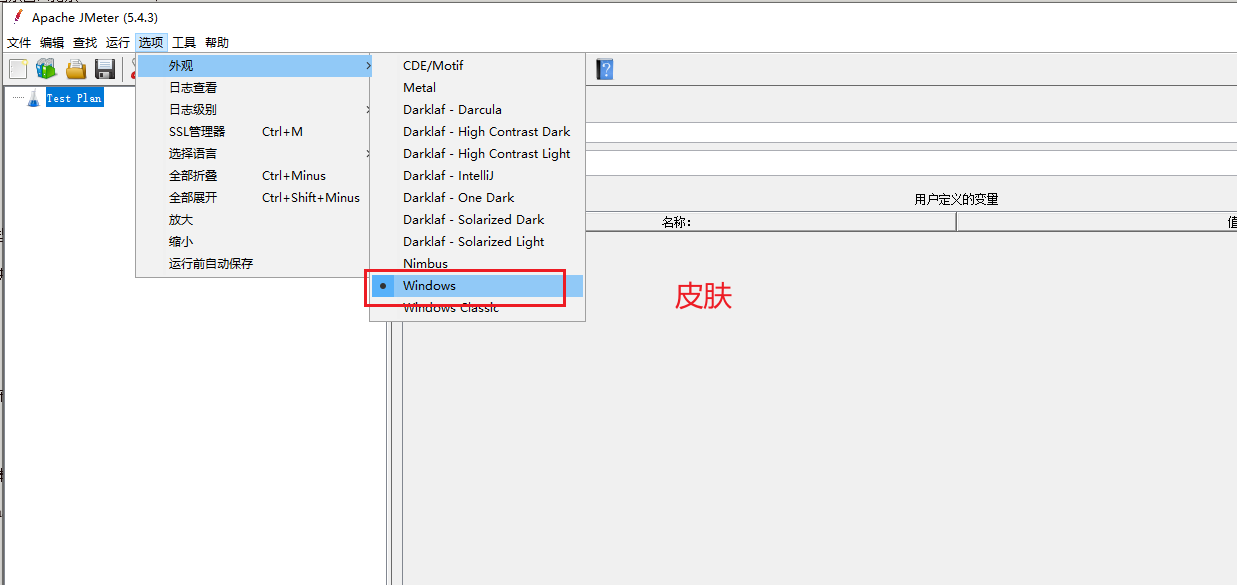Click the test plan name input field
This screenshot has width=1237, height=585.
(911, 132)
